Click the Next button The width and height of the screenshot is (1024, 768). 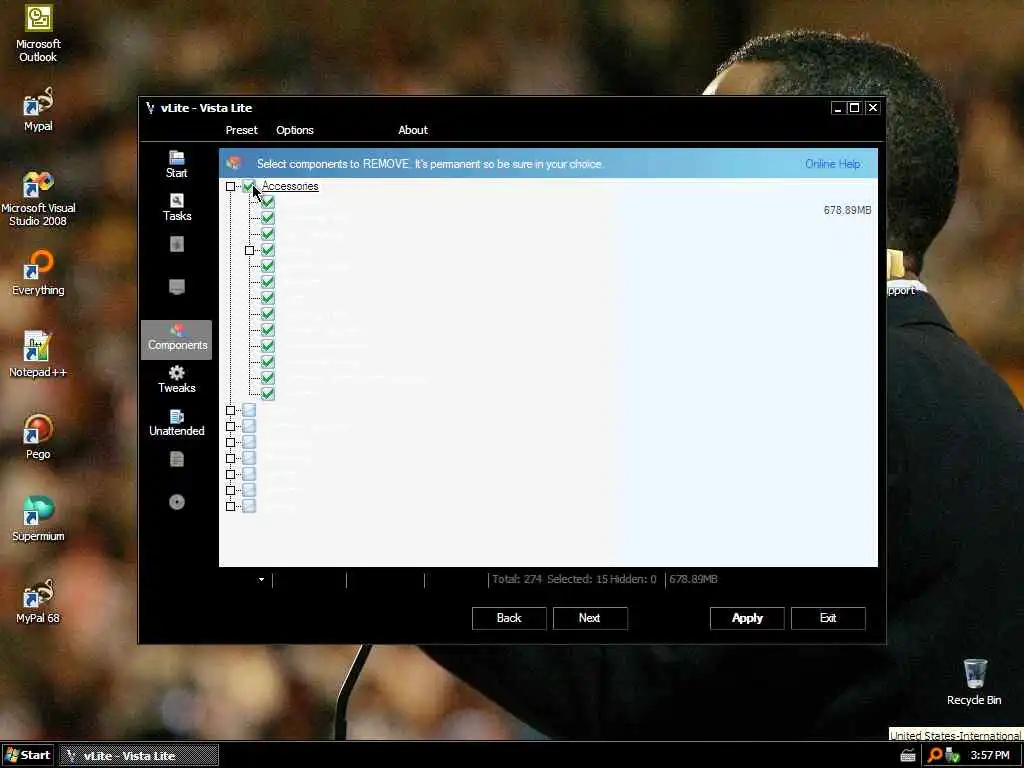tap(590, 618)
